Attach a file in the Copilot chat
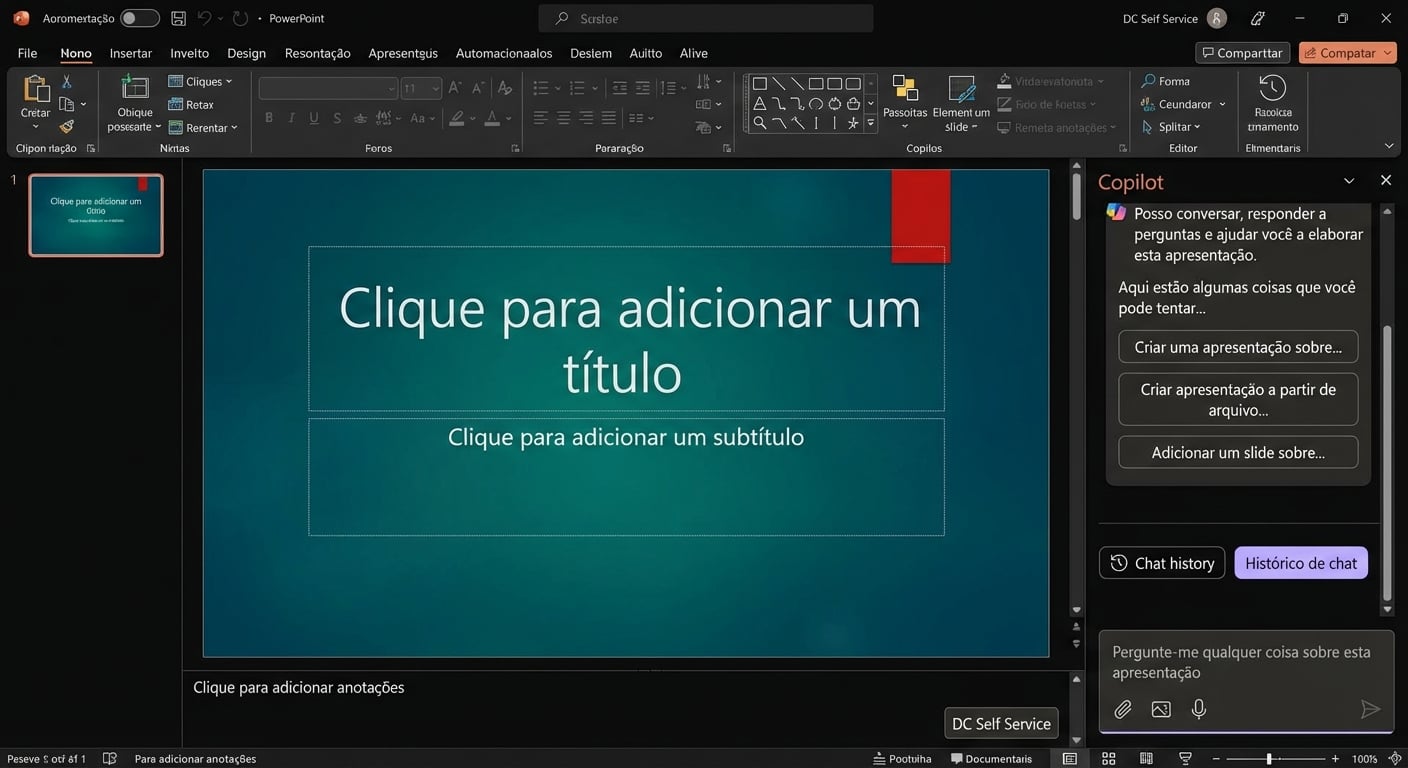Viewport: 1408px width, 768px height. click(x=1122, y=709)
